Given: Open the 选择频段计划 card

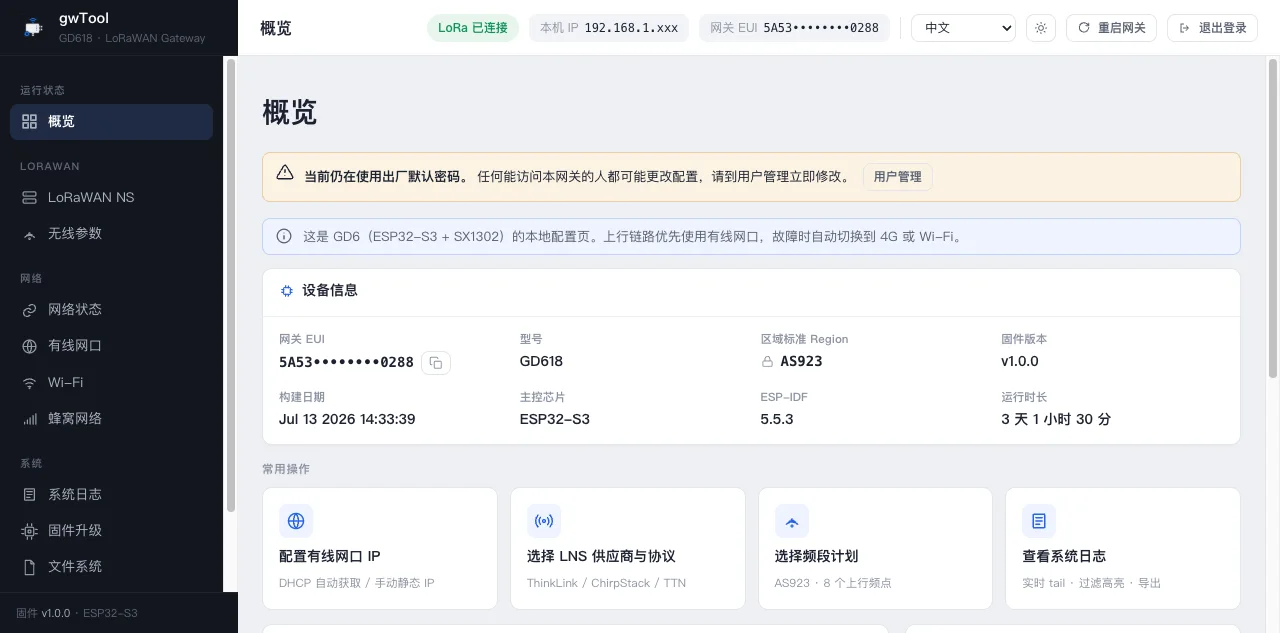Looking at the screenshot, I should (x=875, y=548).
